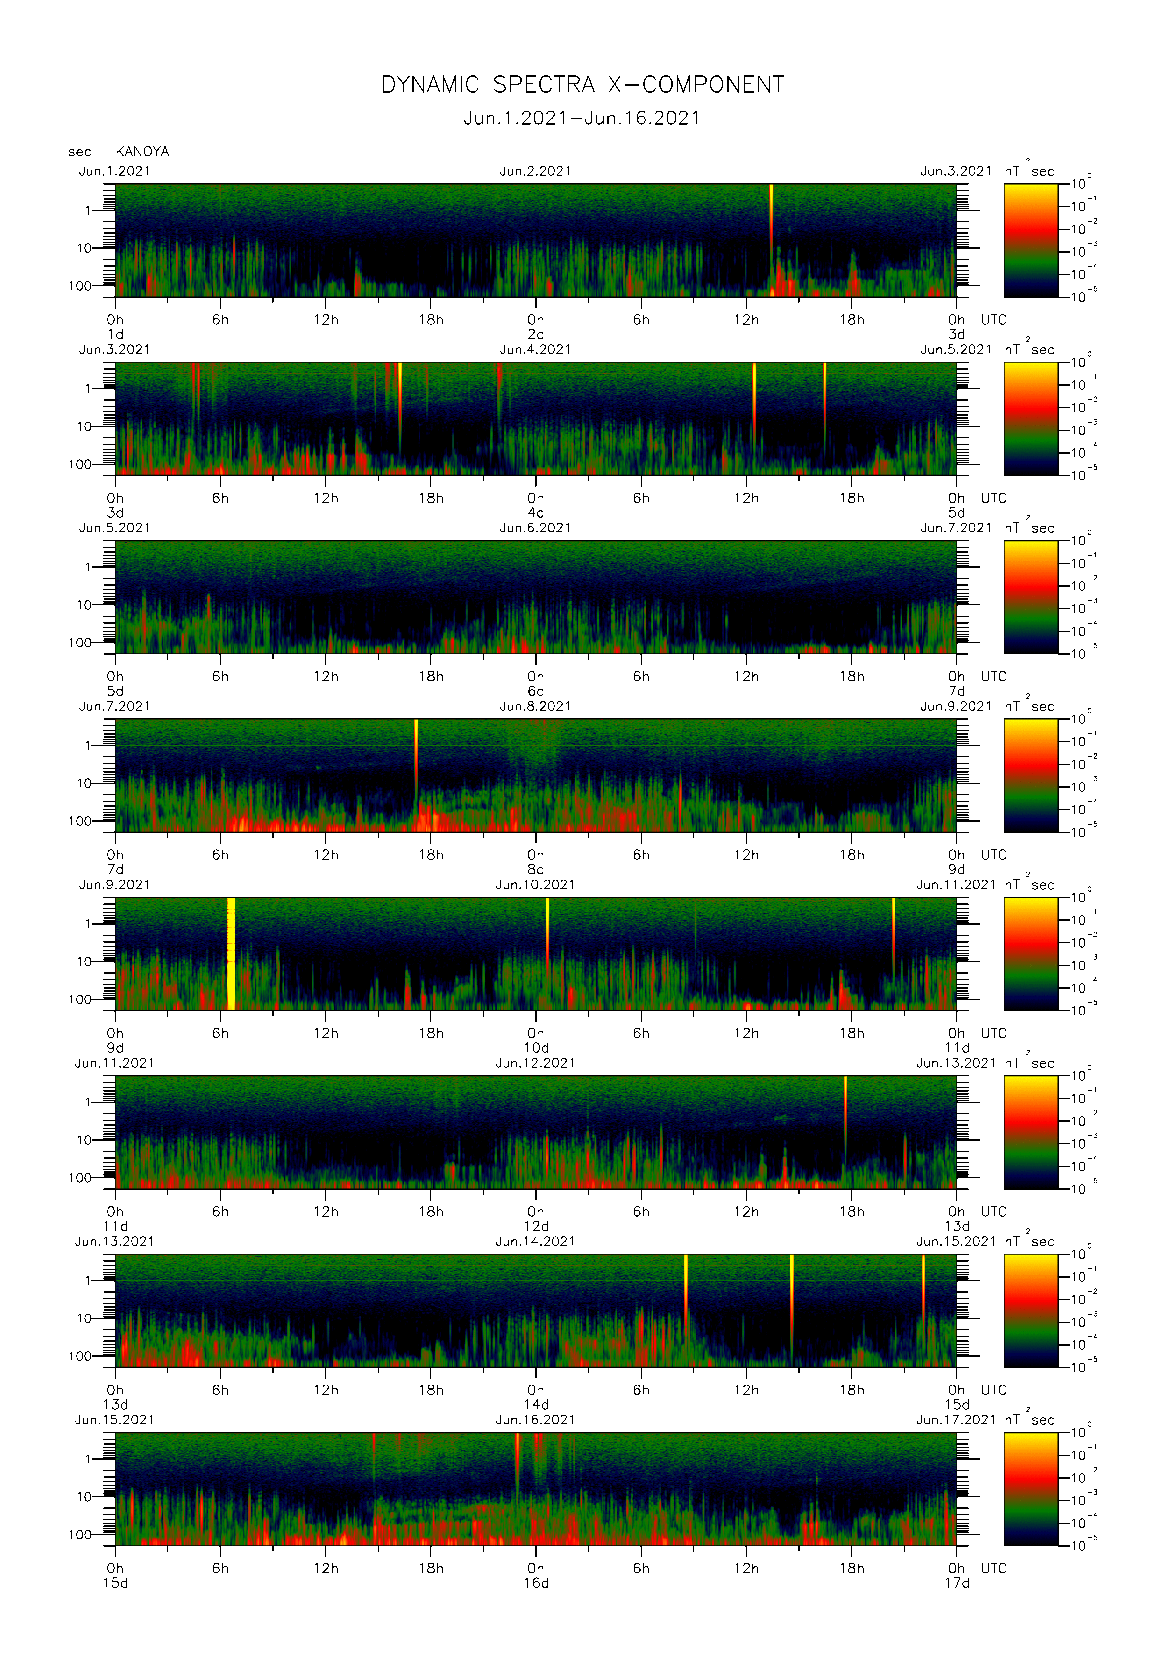Click the Jun.10.2021 date label

coord(536,885)
